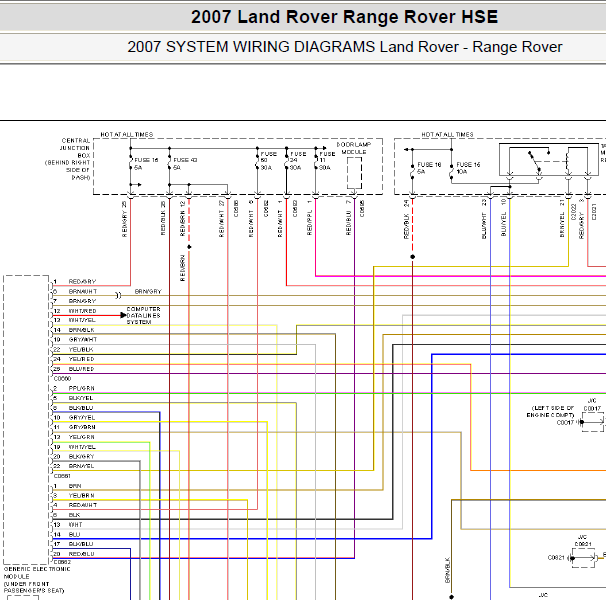Click pin 19 "WHT/YEL" label of C0661
Screen dimensions: 606x600
82,447
